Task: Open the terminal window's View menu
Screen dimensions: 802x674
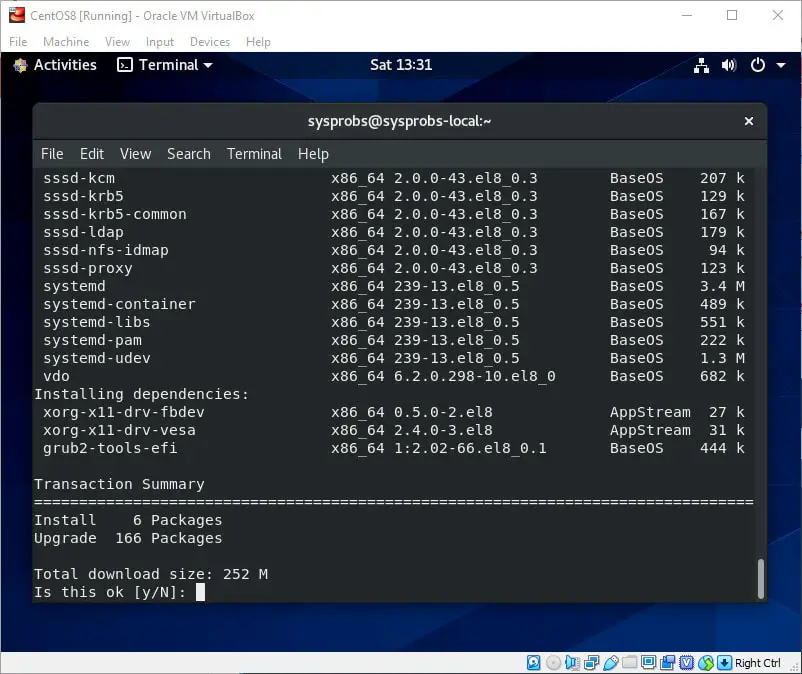Action: 136,154
